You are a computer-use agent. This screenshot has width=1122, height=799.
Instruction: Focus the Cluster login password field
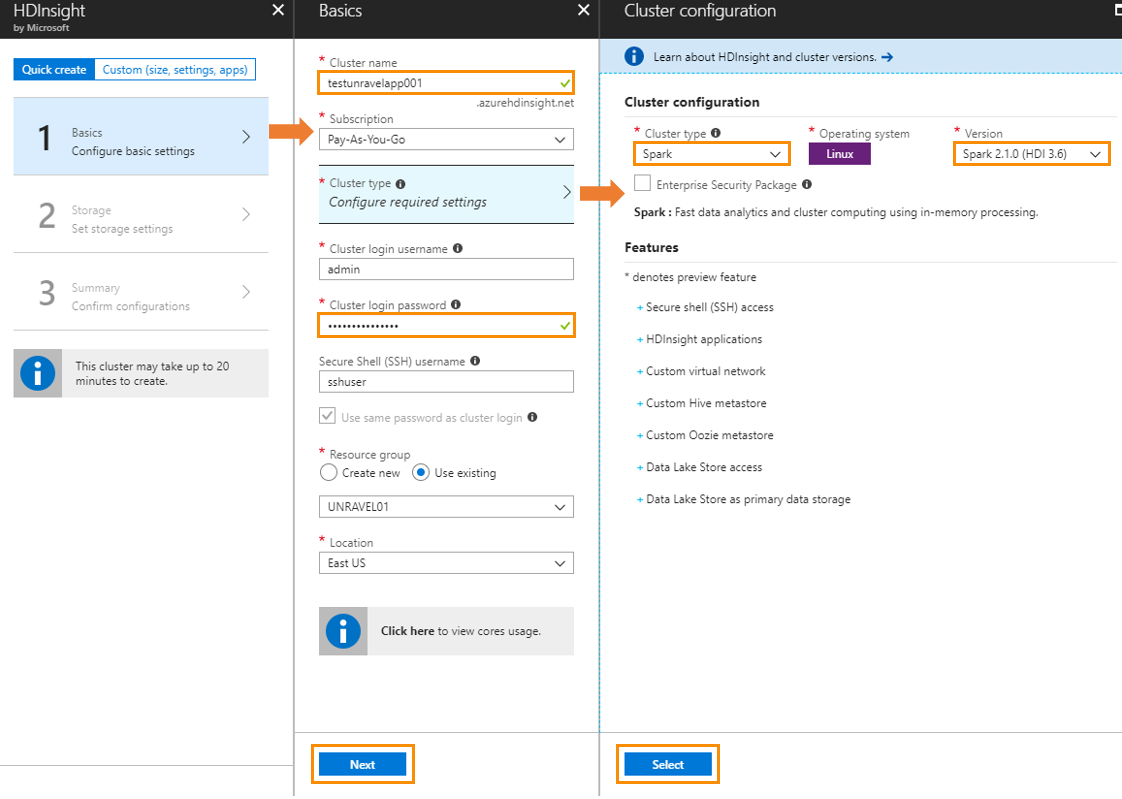[x=447, y=326]
